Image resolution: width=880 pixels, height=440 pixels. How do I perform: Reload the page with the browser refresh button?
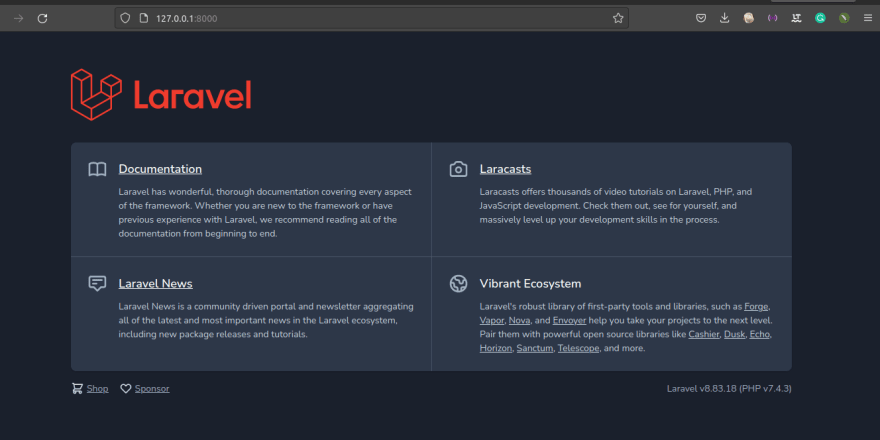coord(42,19)
